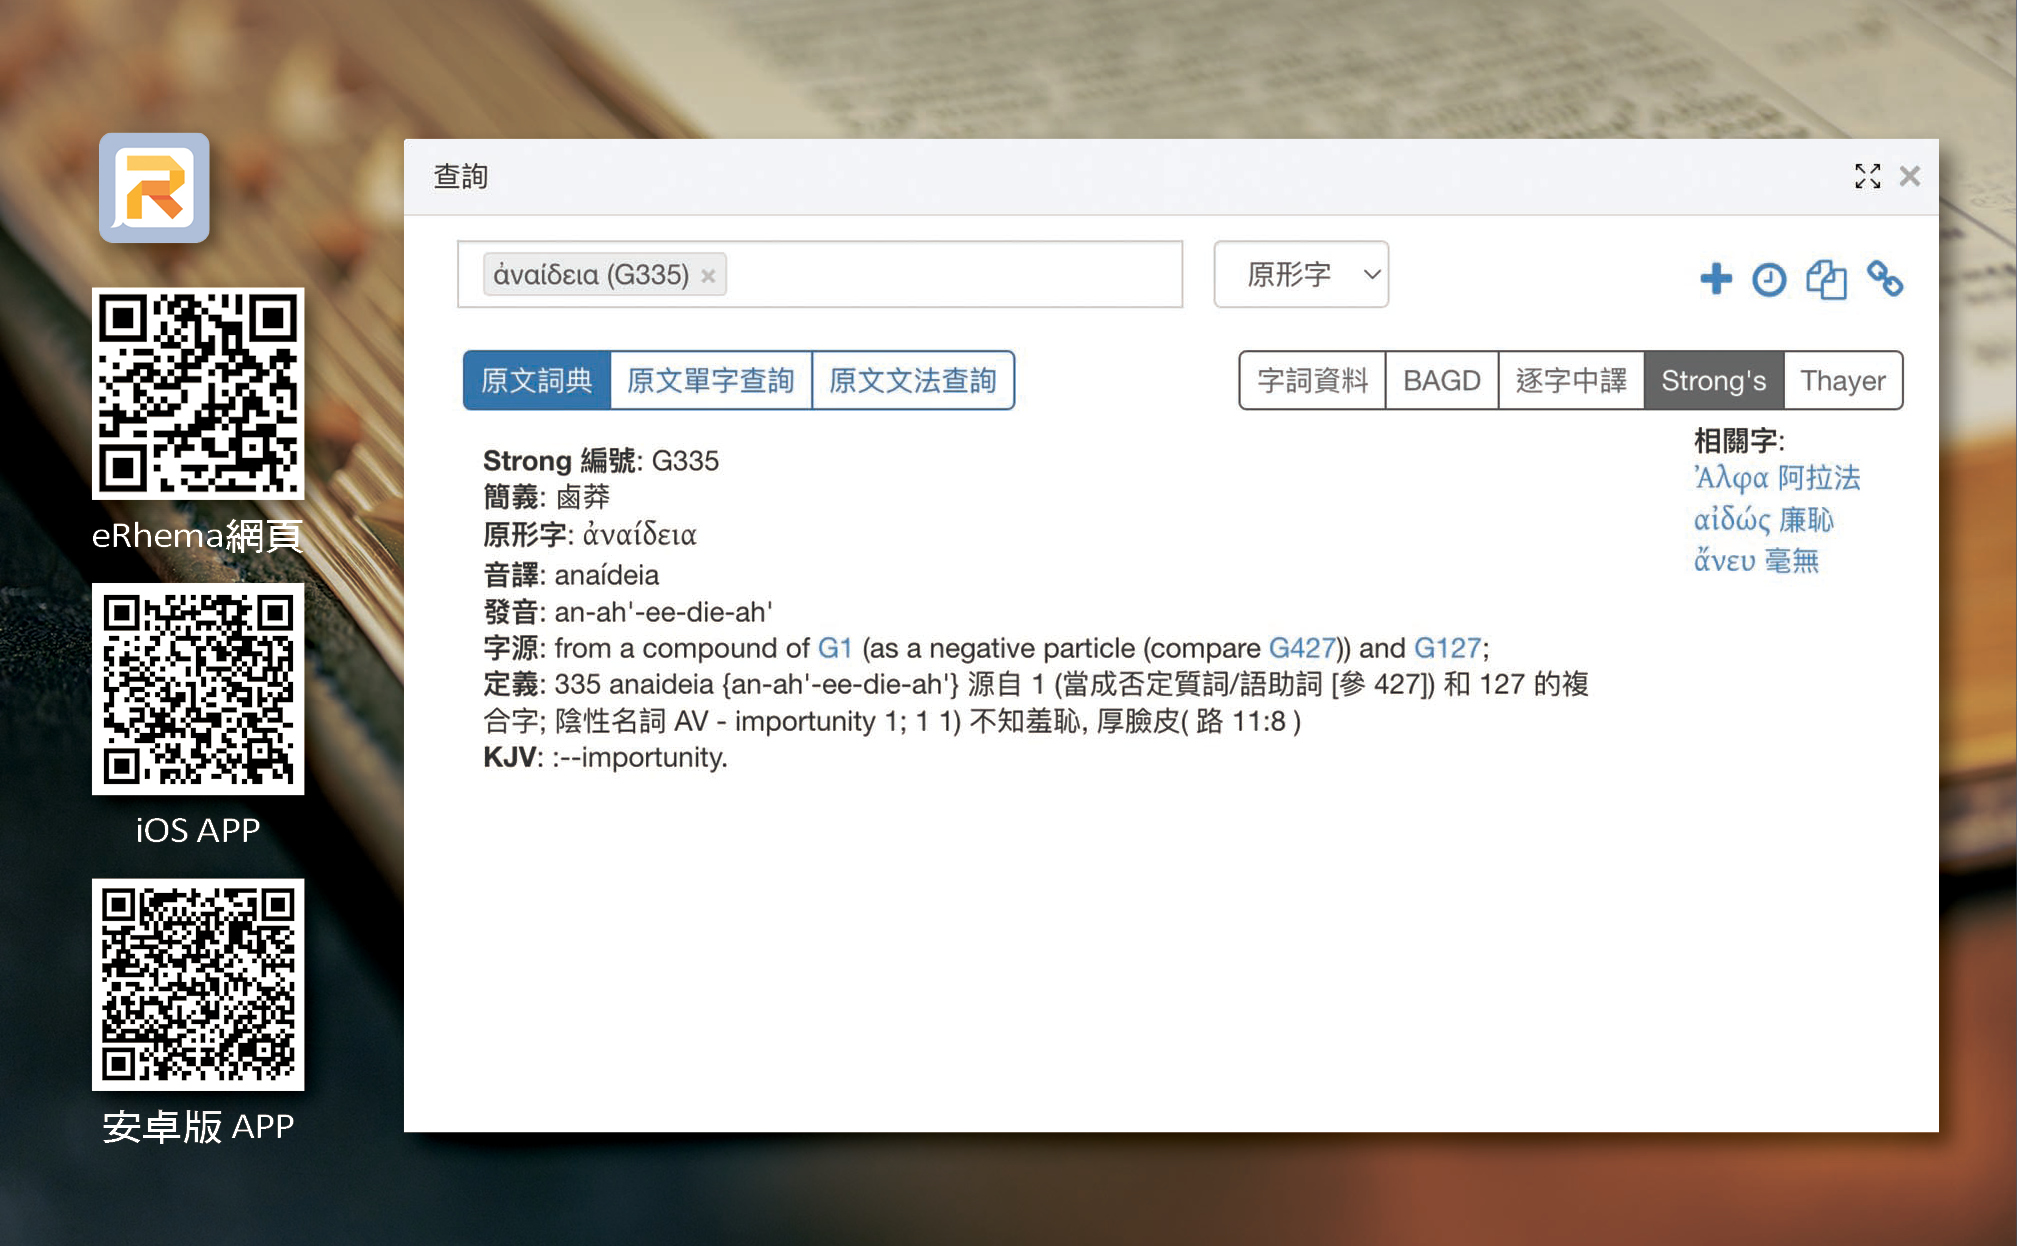The height and width of the screenshot is (1246, 2017).
Task: Open the G427 Strong's number link
Action: click(x=1301, y=648)
